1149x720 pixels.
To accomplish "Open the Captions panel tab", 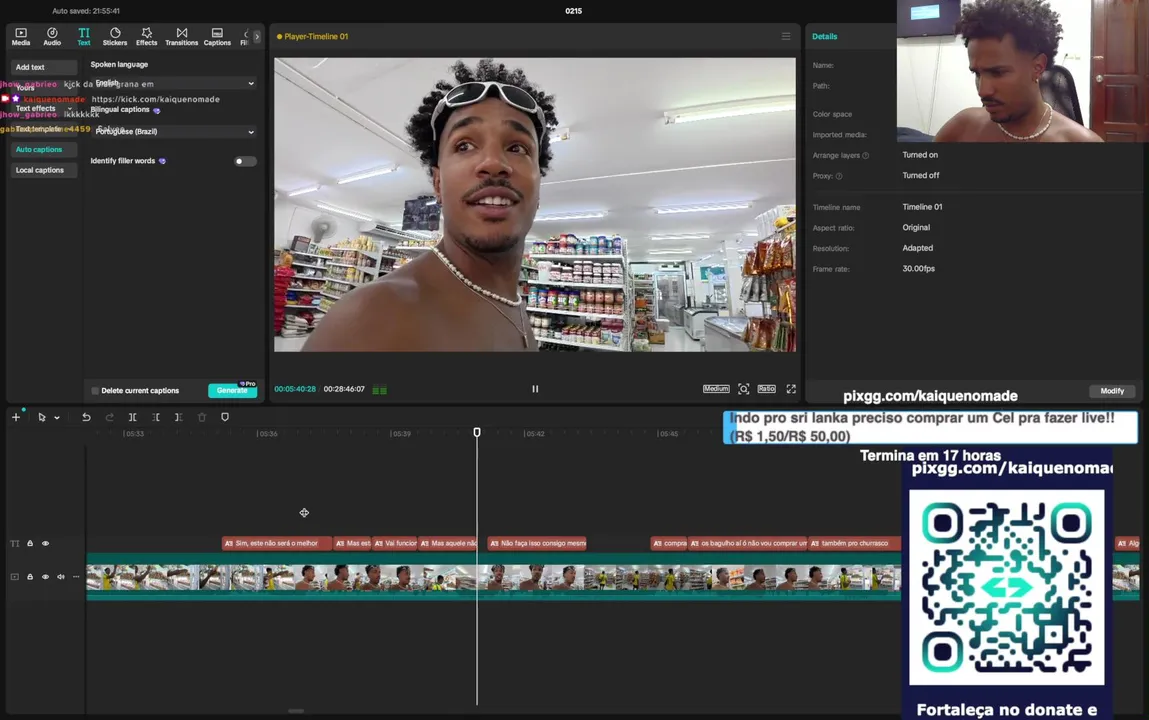I will pyautogui.click(x=217, y=37).
